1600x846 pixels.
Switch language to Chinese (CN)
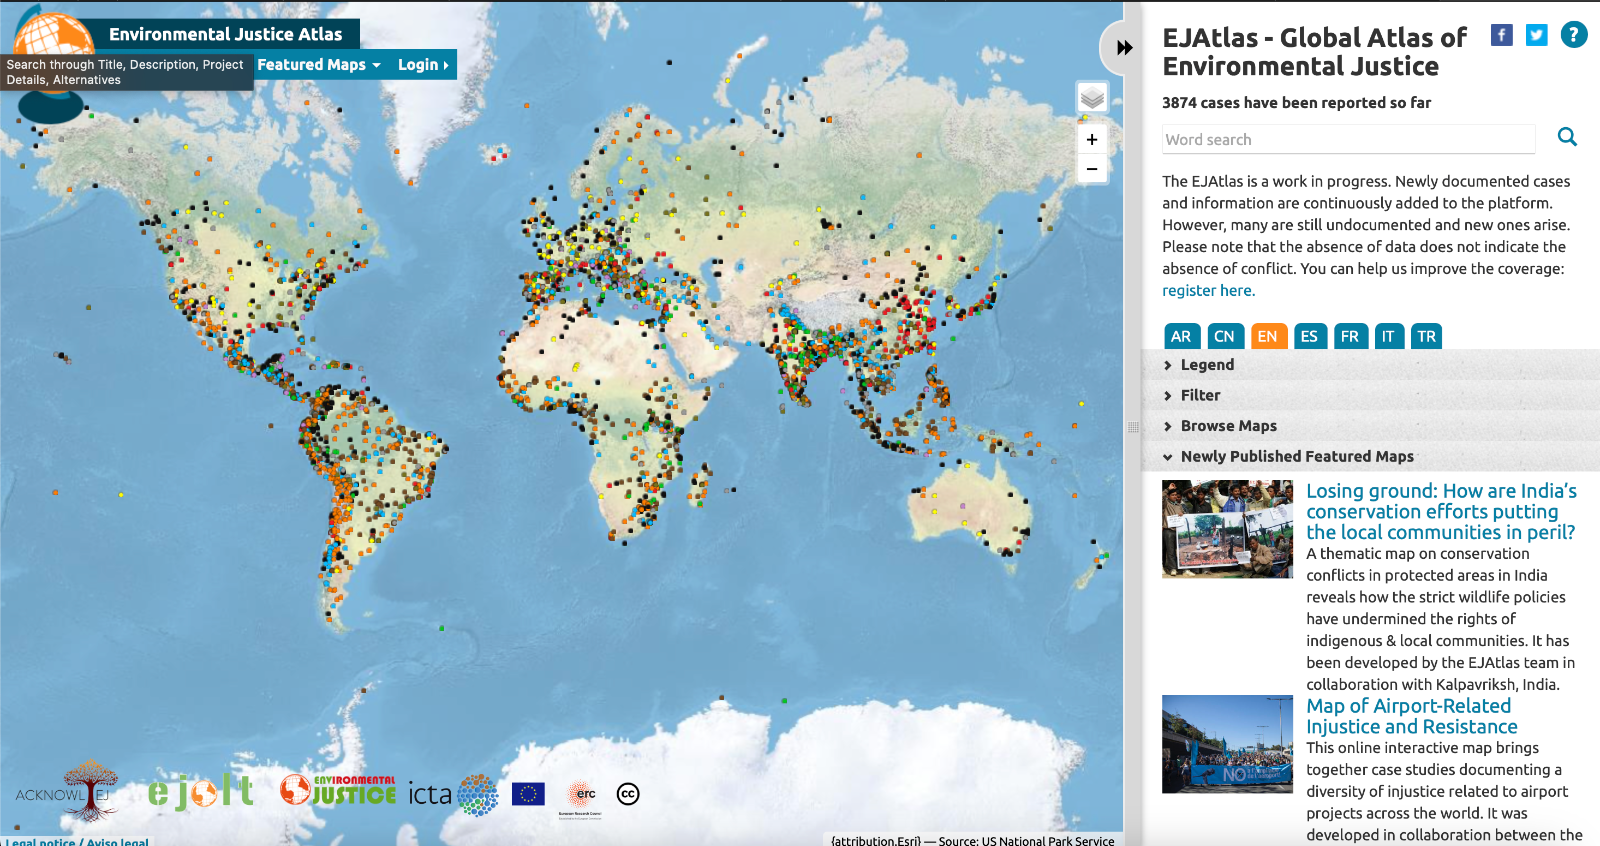[1224, 336]
